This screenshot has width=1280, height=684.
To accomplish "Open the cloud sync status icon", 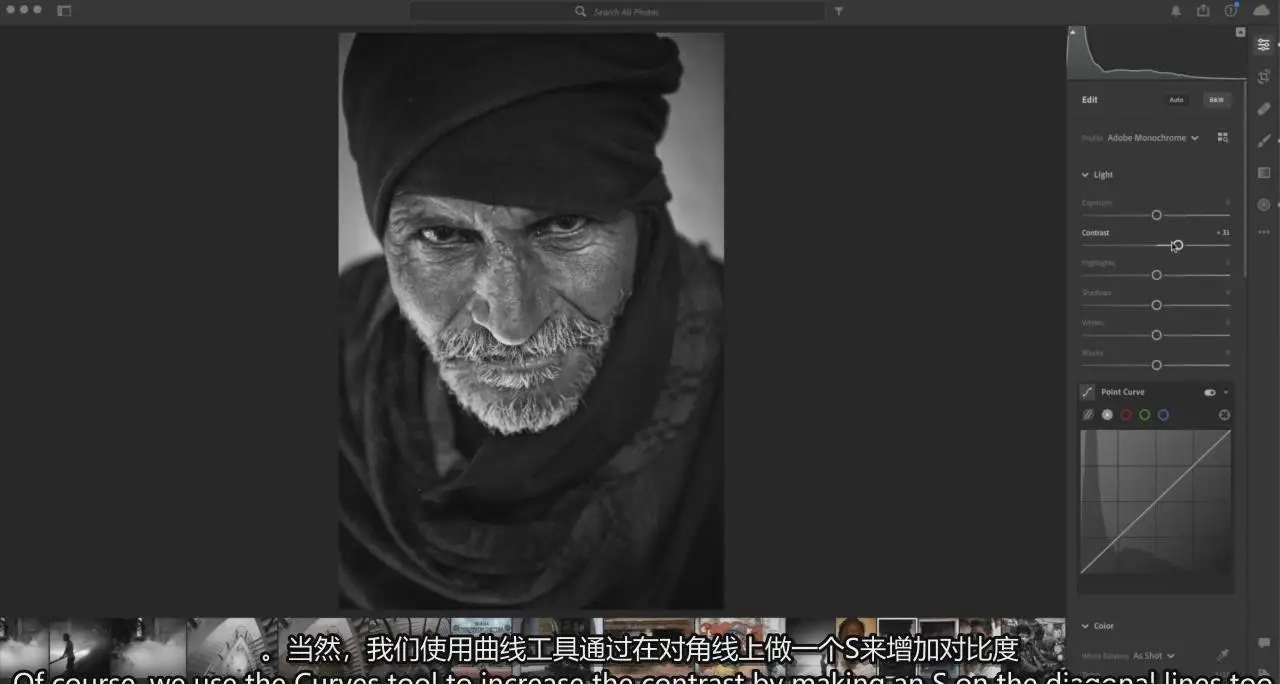I will point(1260,11).
